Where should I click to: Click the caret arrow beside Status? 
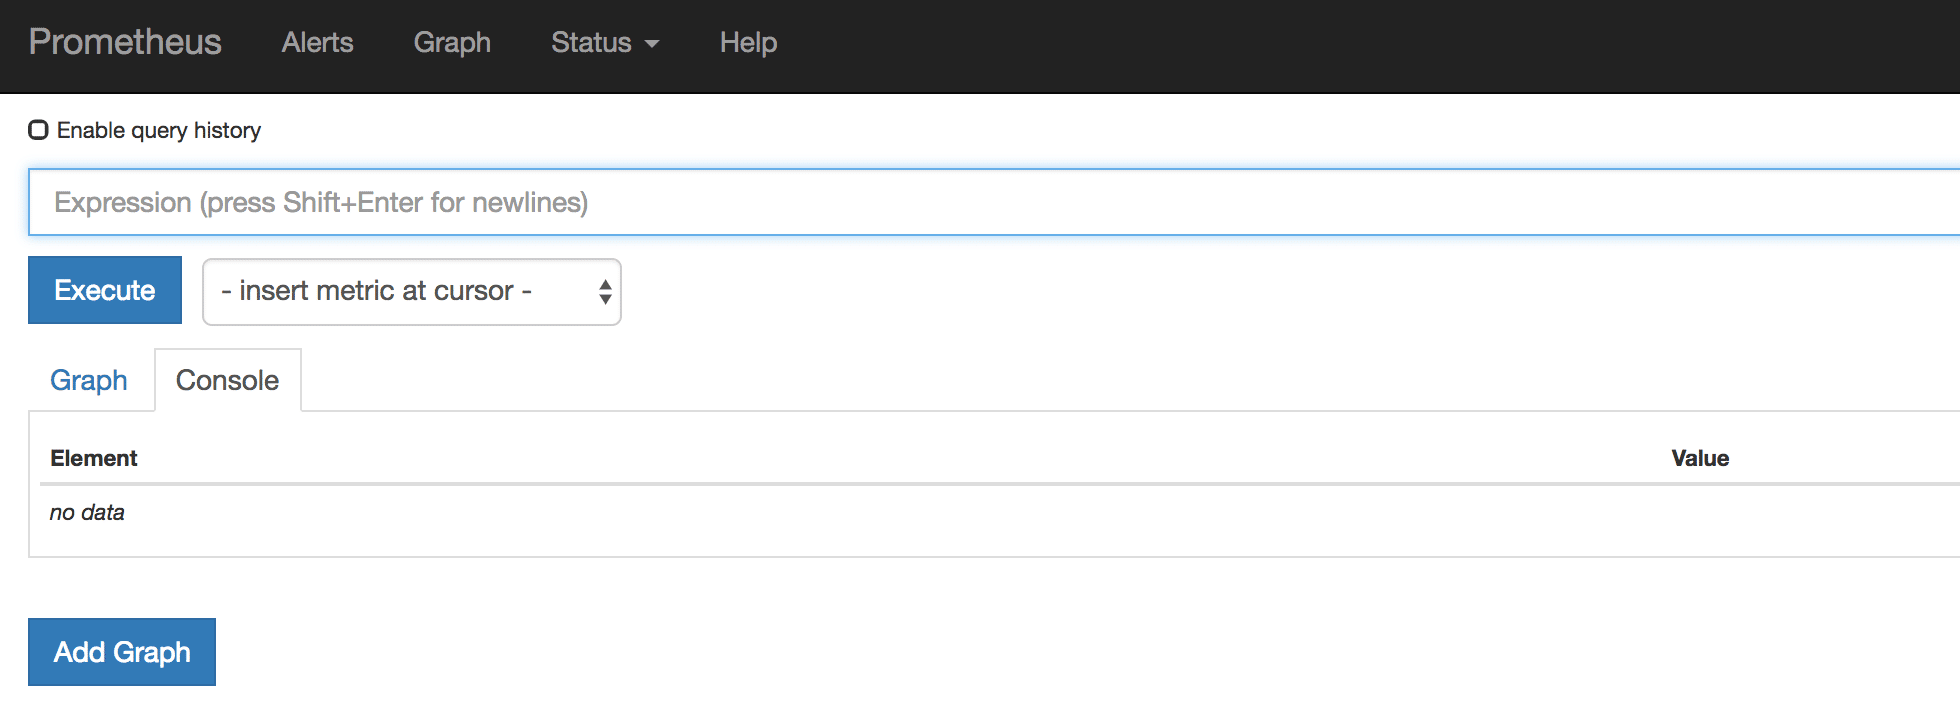[x=652, y=44]
